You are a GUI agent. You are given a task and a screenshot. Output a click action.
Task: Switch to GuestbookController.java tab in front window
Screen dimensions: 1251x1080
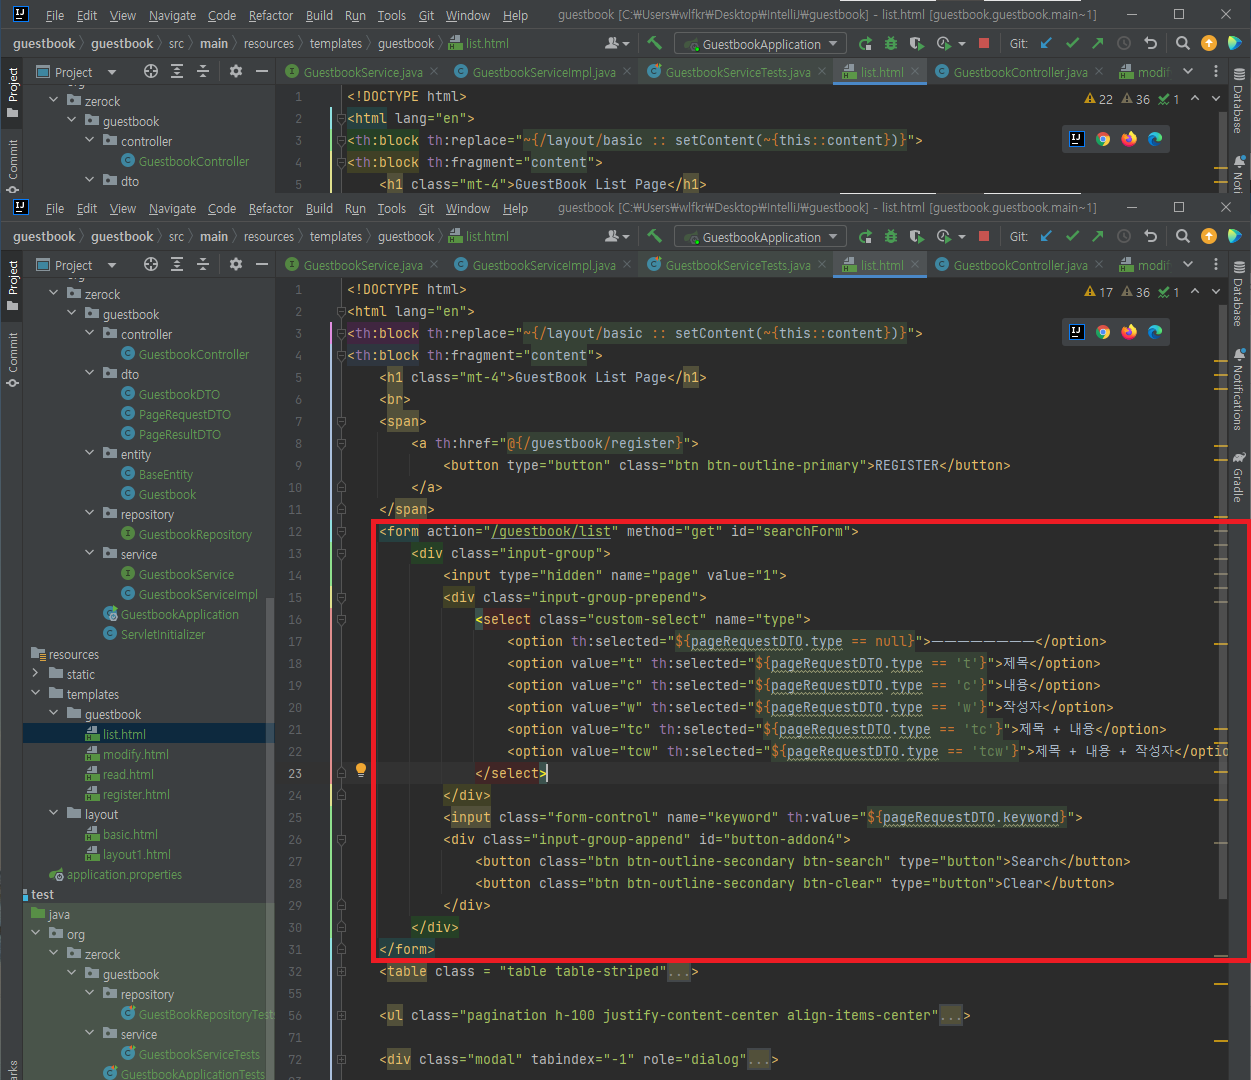point(1020,265)
